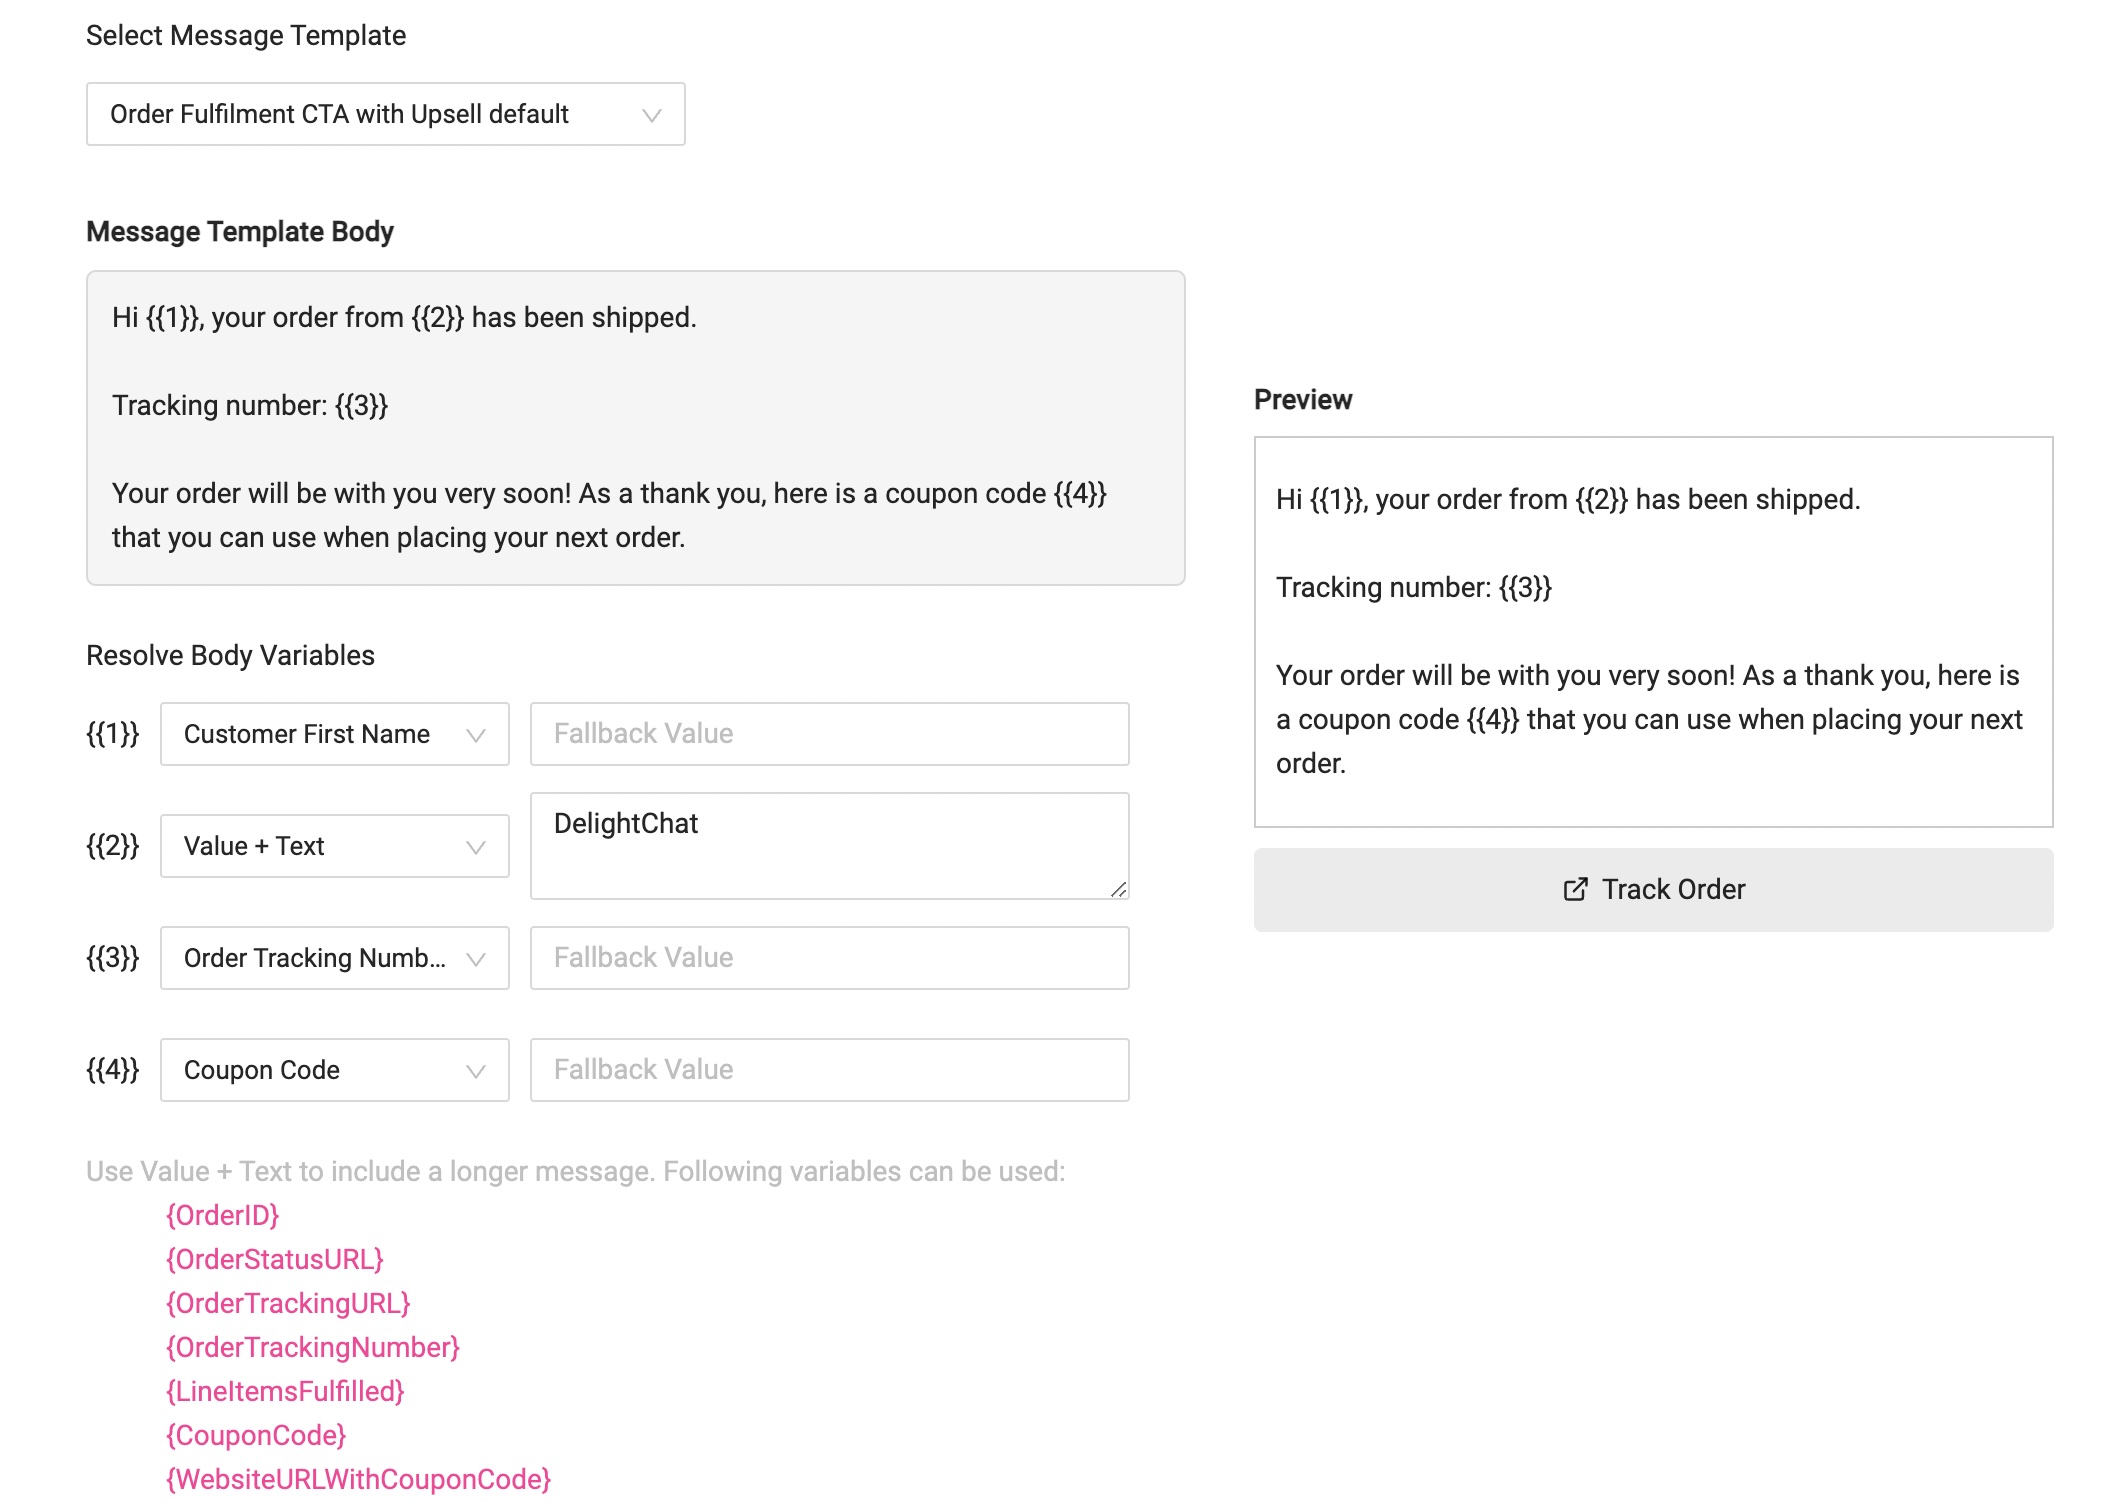Expand the Order Tracking Number dropdown

334,958
